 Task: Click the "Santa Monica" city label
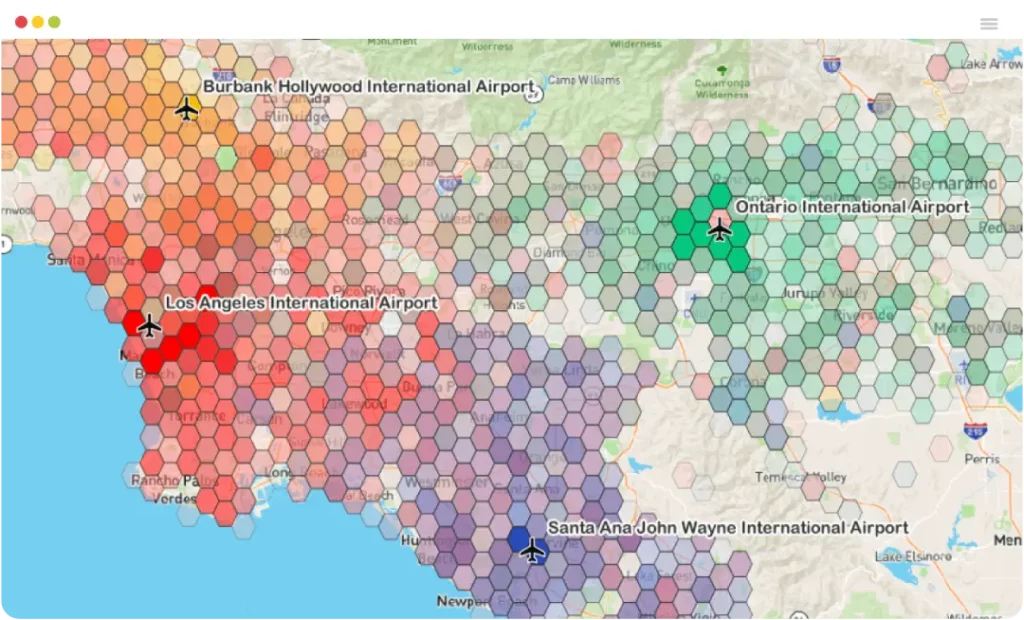coord(89,260)
